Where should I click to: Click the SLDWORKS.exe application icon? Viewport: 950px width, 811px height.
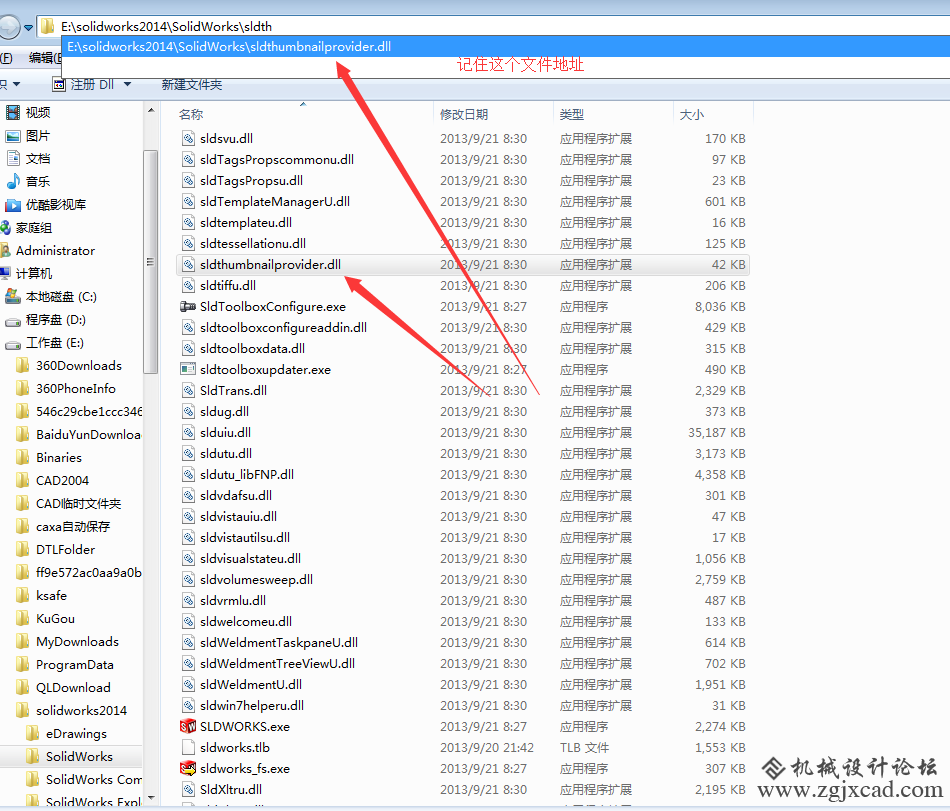(x=188, y=726)
